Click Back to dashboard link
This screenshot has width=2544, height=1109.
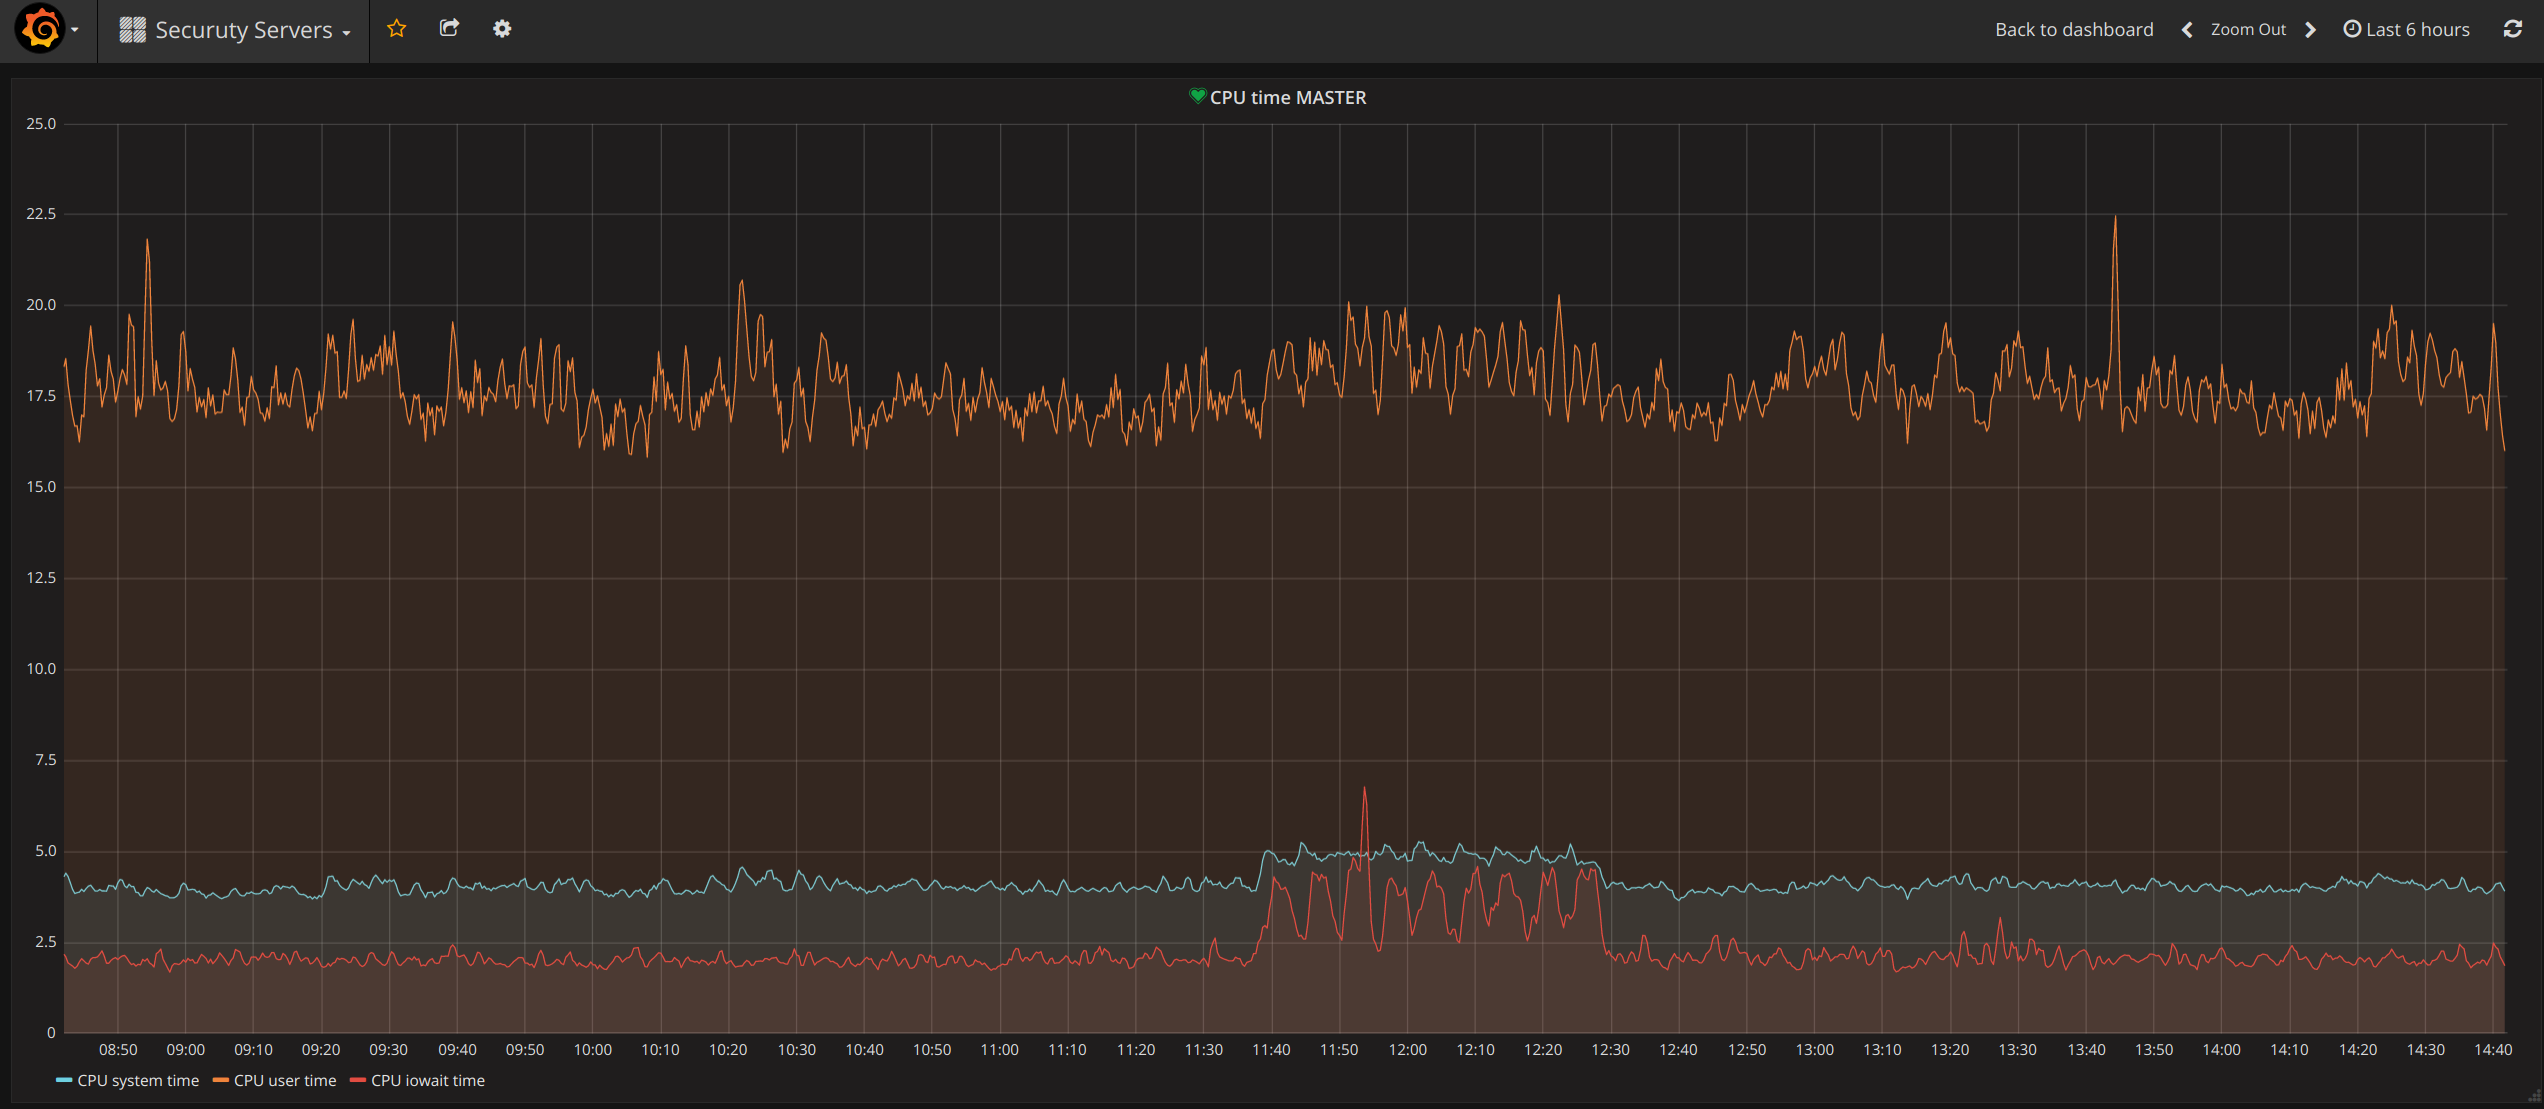point(2074,30)
